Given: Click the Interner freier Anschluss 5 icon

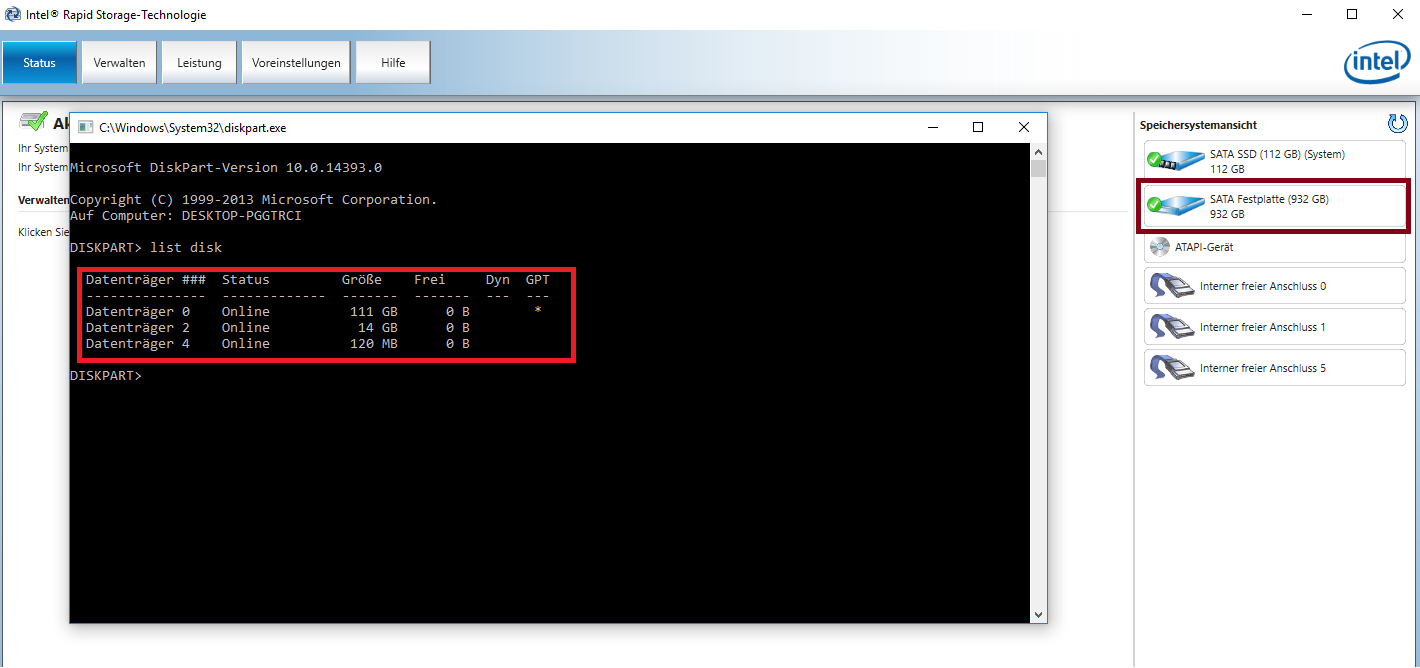Looking at the screenshot, I should [x=1171, y=368].
